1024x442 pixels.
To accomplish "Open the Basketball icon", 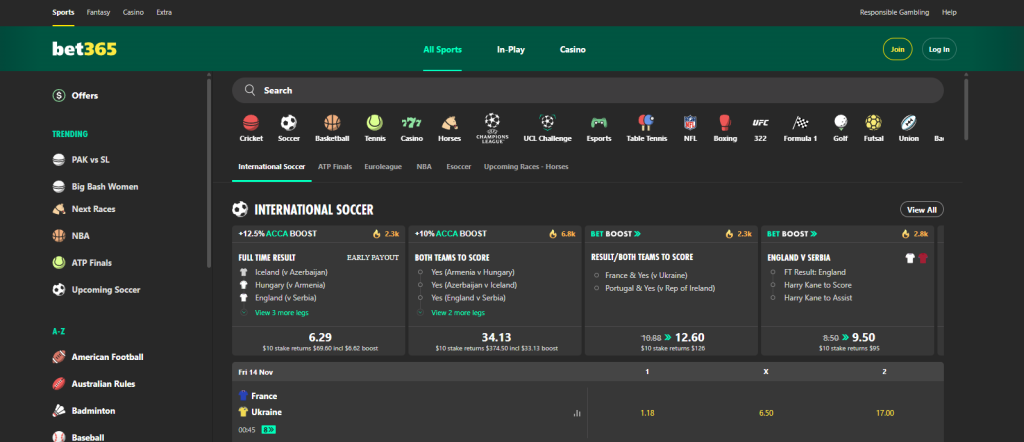I will (332, 122).
